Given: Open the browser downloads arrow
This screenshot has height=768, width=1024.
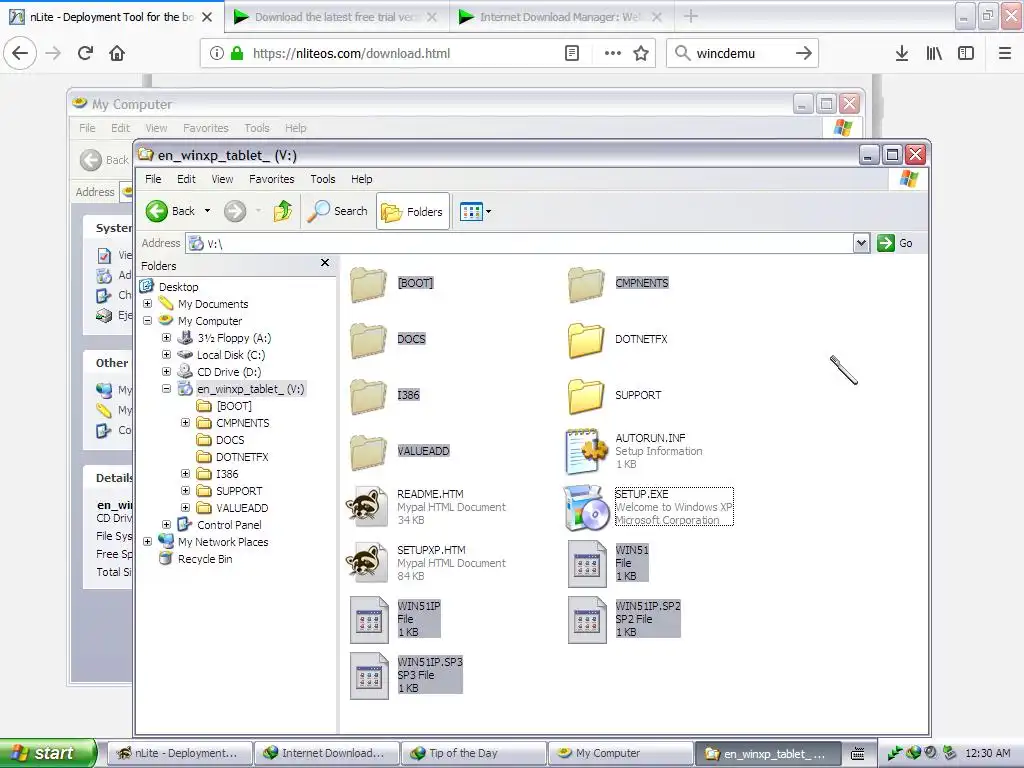Looking at the screenshot, I should [x=901, y=53].
